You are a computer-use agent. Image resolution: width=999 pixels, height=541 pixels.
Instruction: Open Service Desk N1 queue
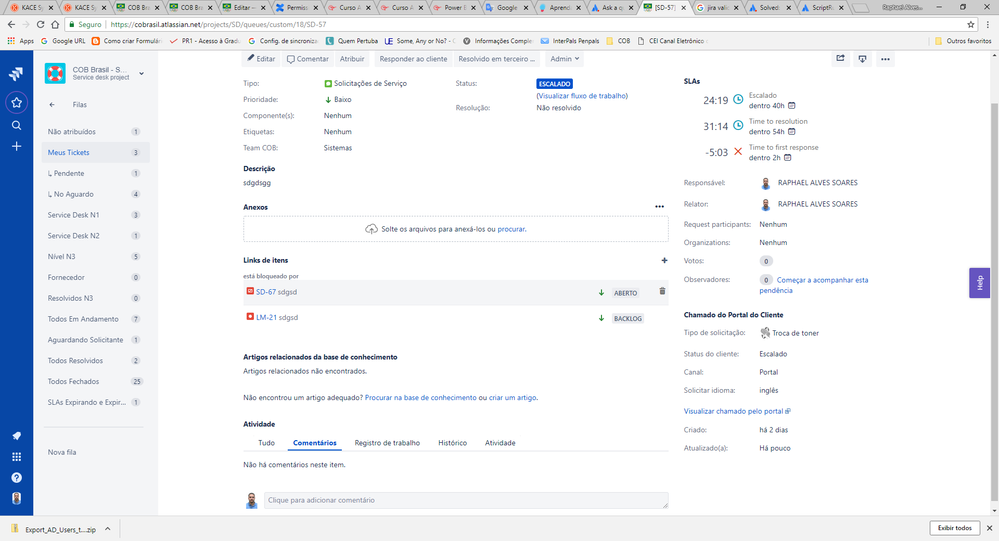click(x=94, y=215)
